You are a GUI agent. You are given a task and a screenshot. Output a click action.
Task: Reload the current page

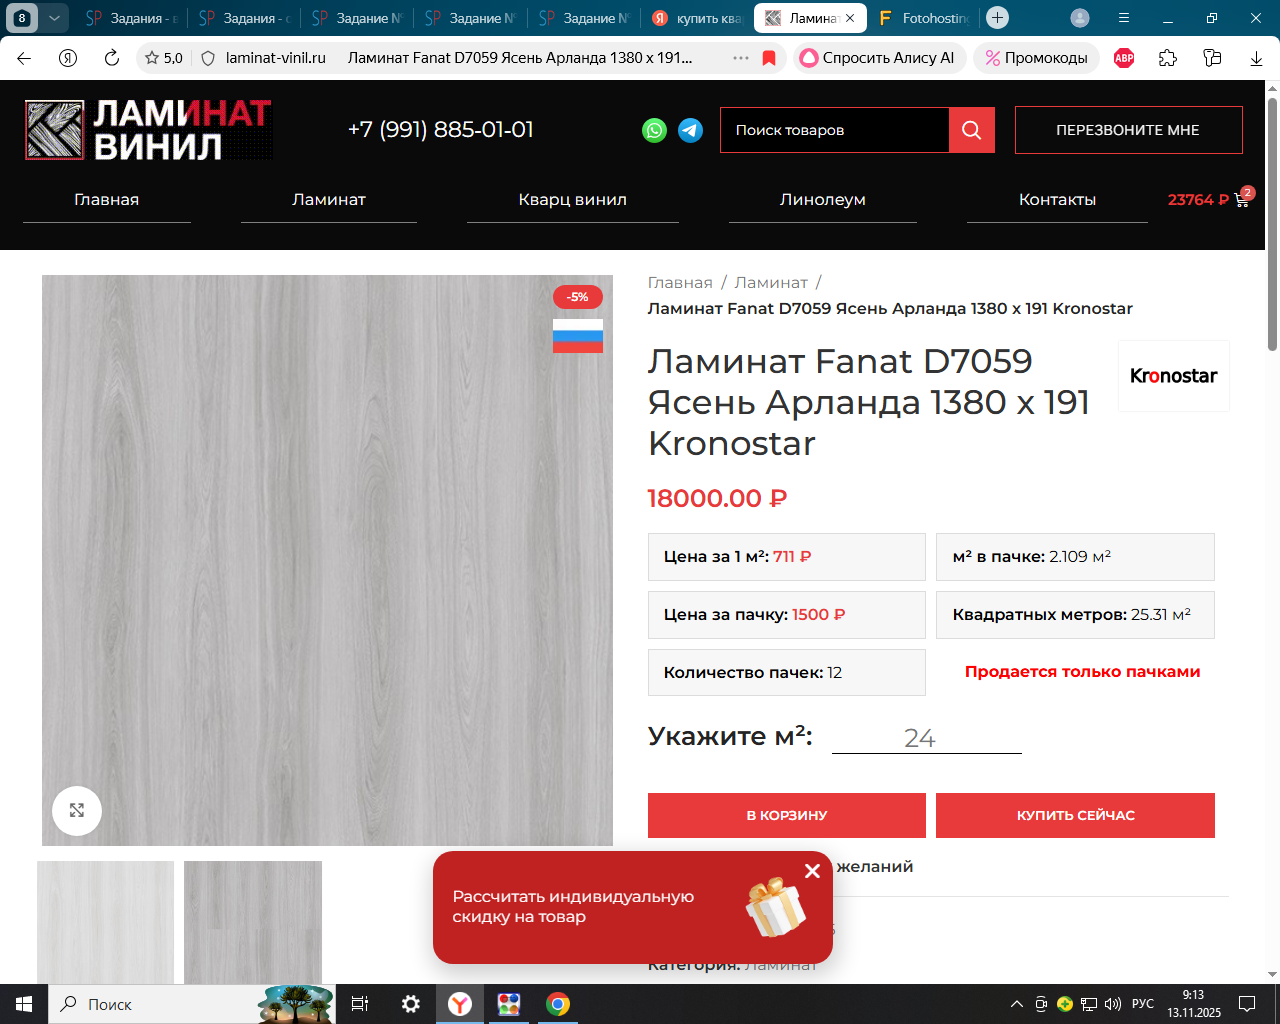click(x=112, y=58)
